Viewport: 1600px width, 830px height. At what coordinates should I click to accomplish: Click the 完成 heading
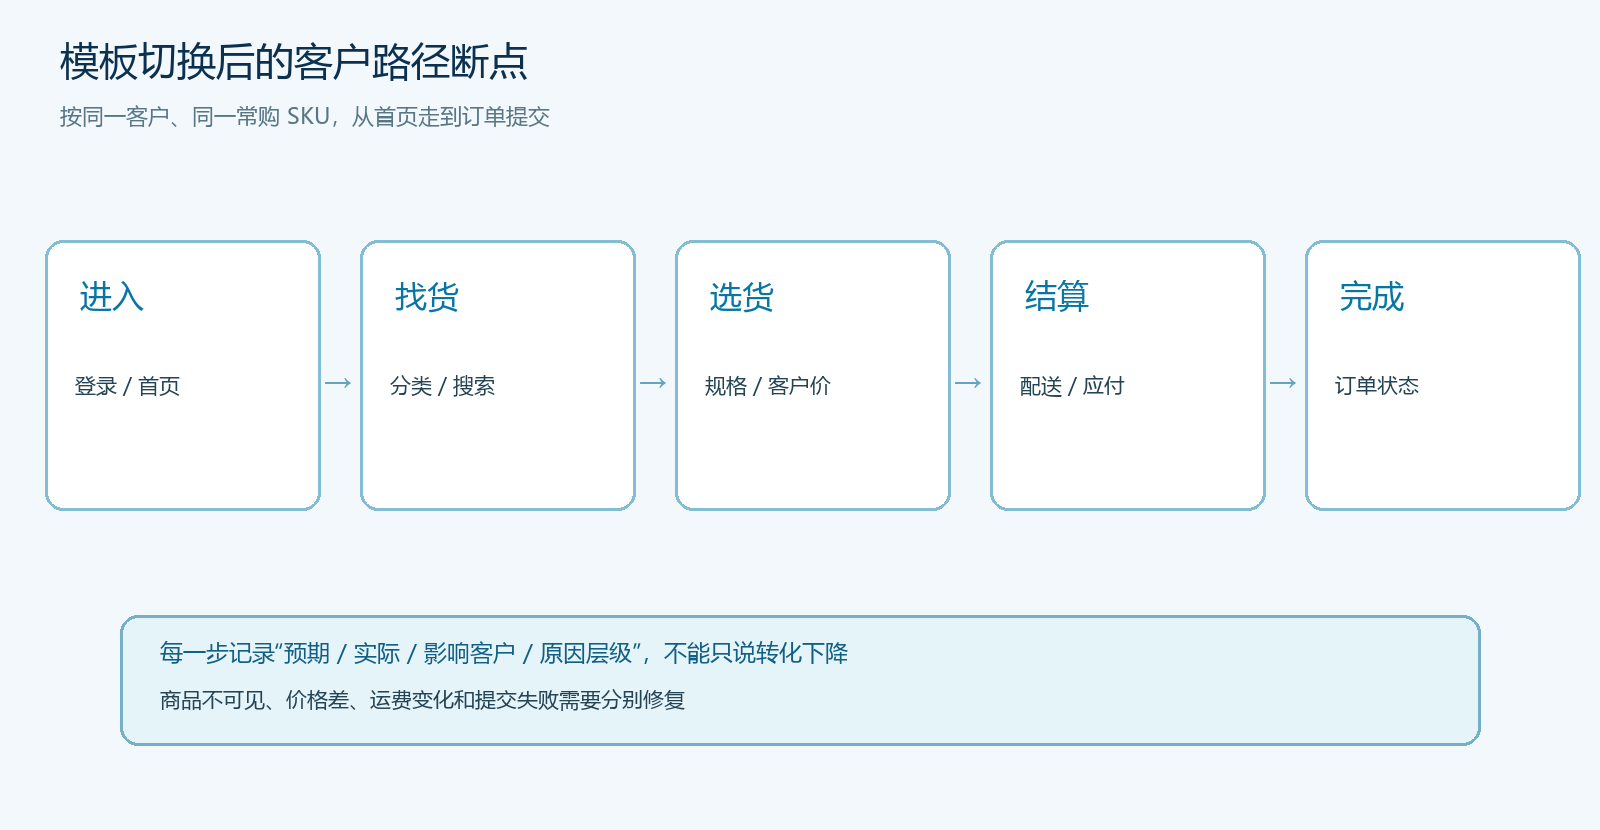(1371, 297)
